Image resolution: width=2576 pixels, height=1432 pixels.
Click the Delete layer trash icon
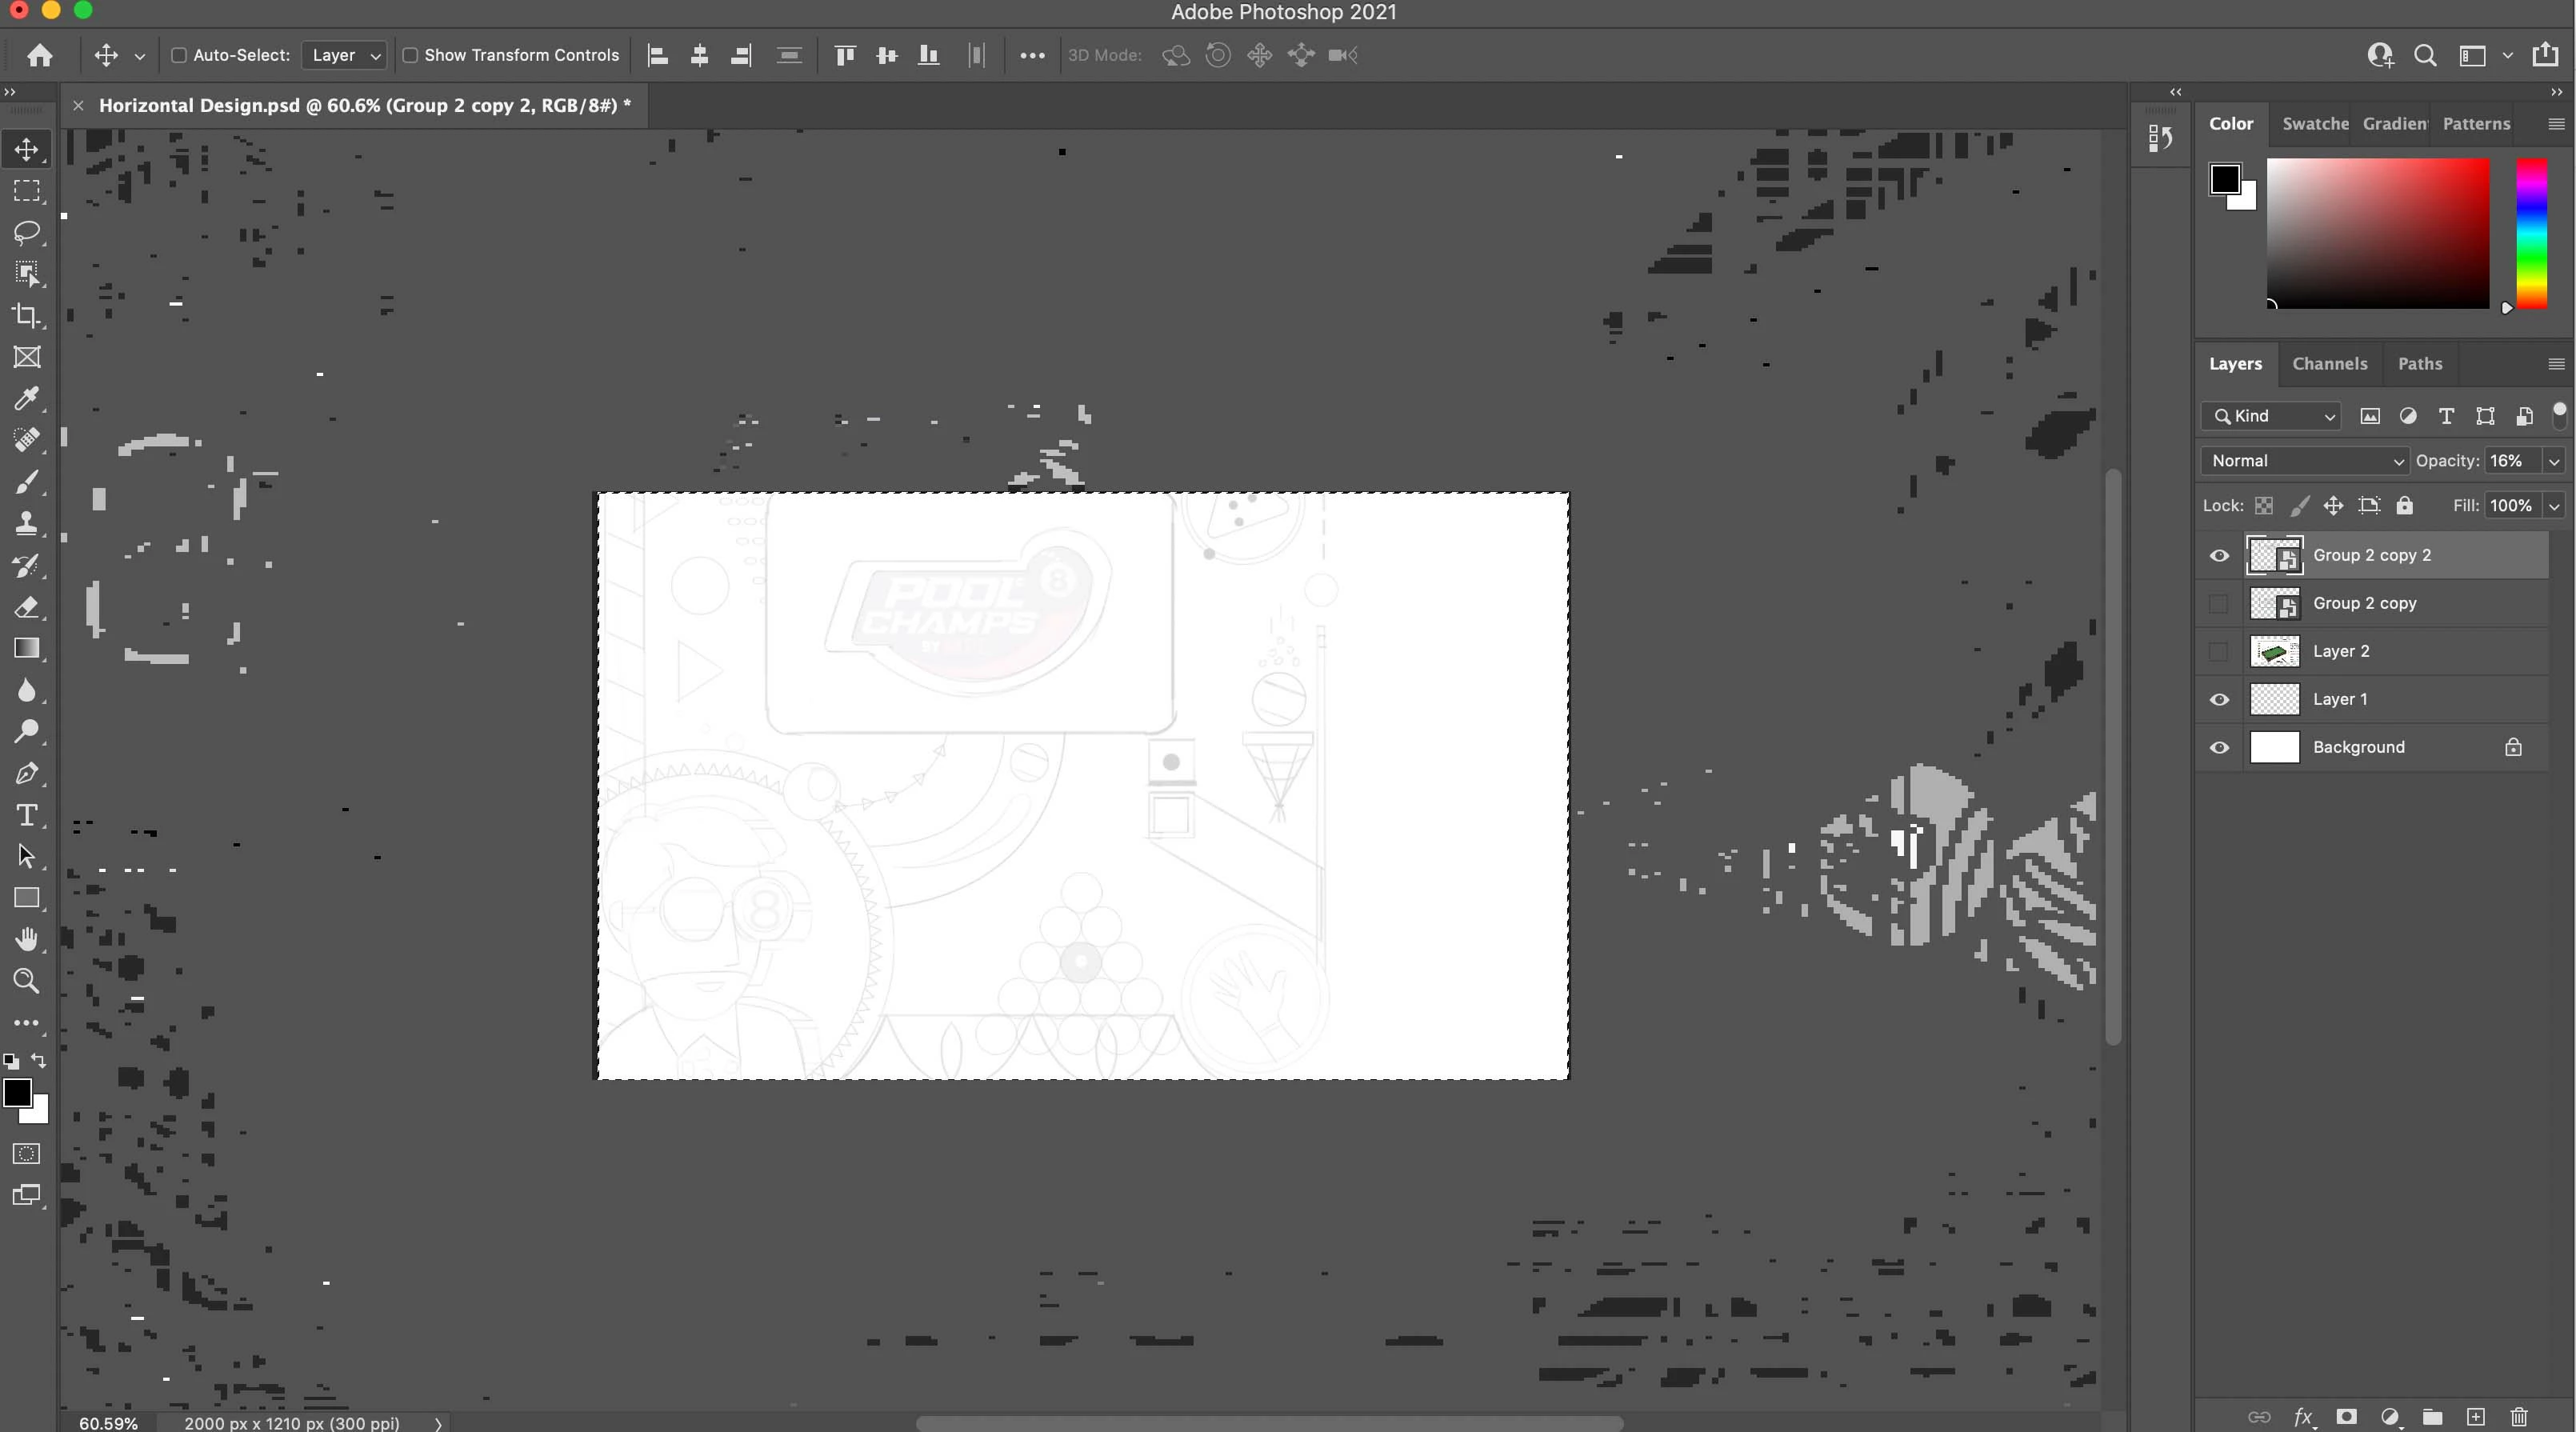pyautogui.click(x=2518, y=1416)
